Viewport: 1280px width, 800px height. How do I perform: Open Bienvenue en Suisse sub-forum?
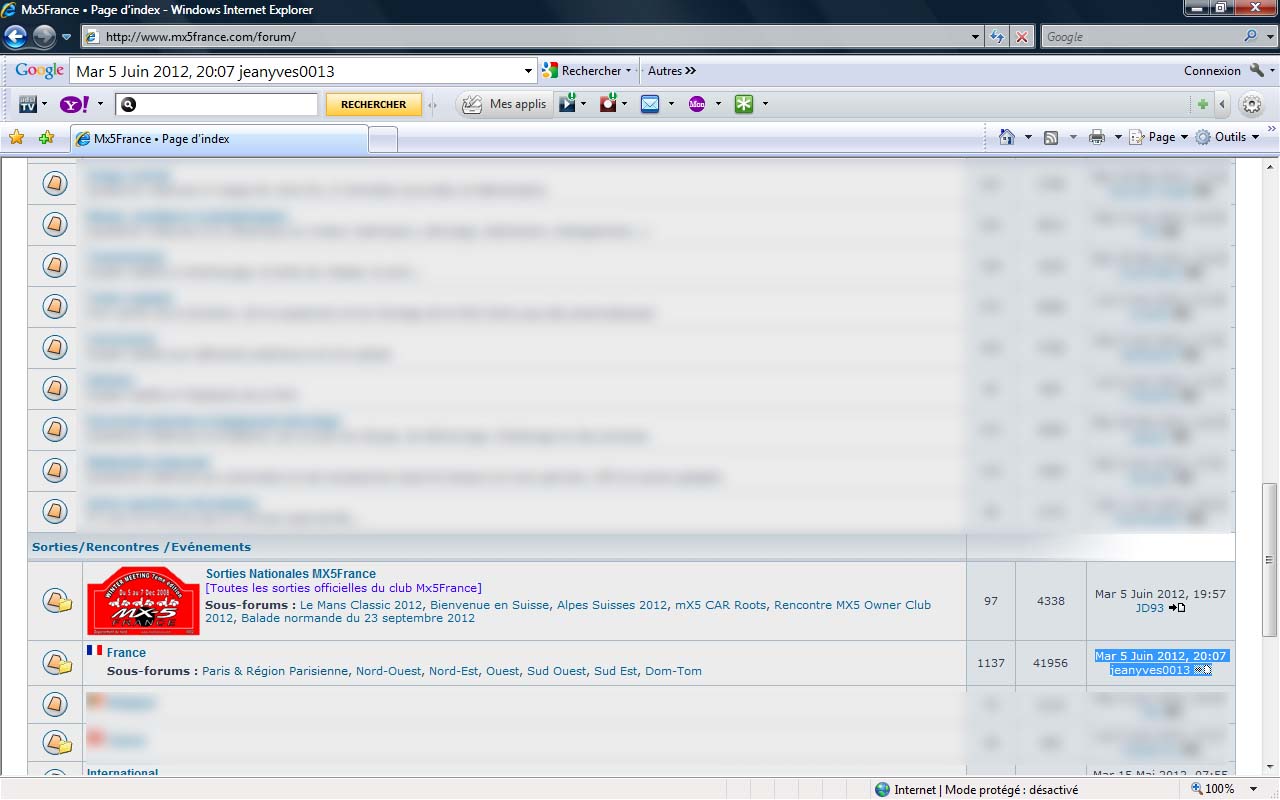tap(490, 605)
